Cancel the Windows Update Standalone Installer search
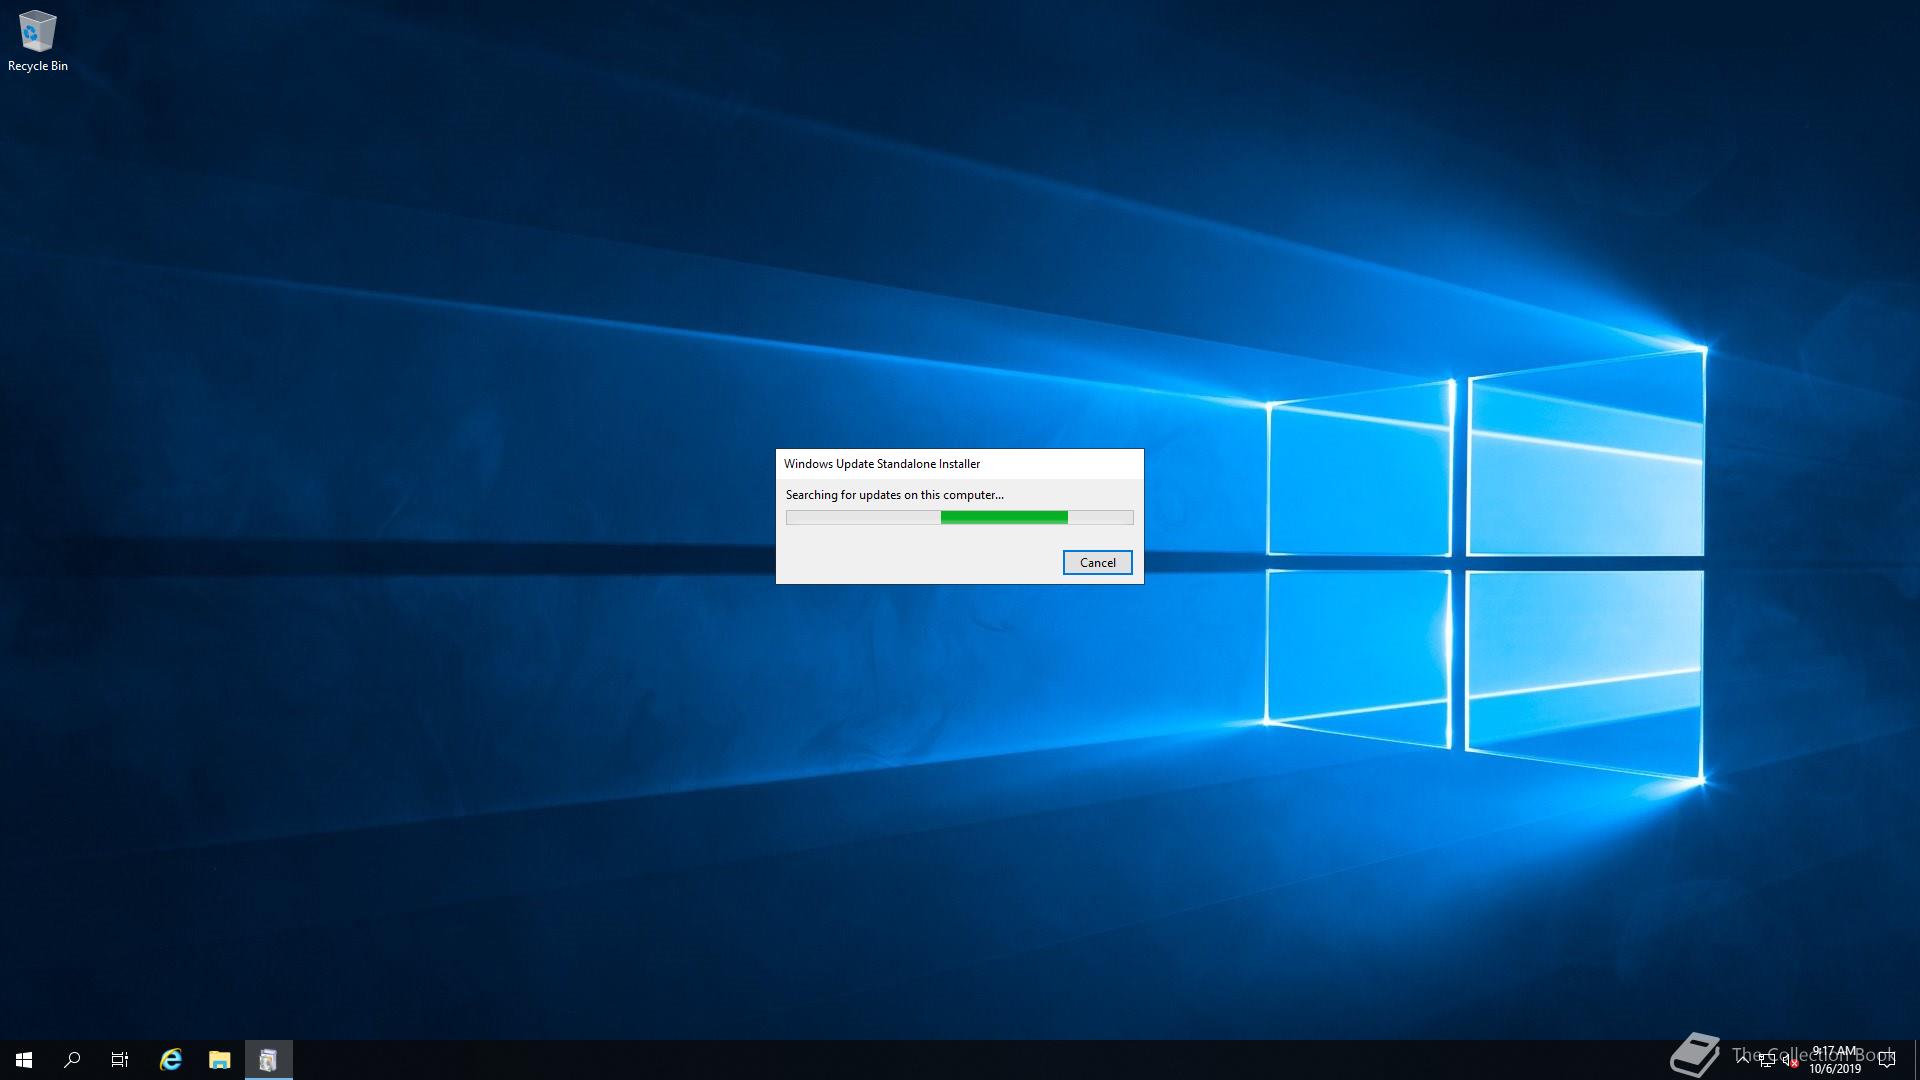This screenshot has height=1080, width=1920. click(1097, 562)
